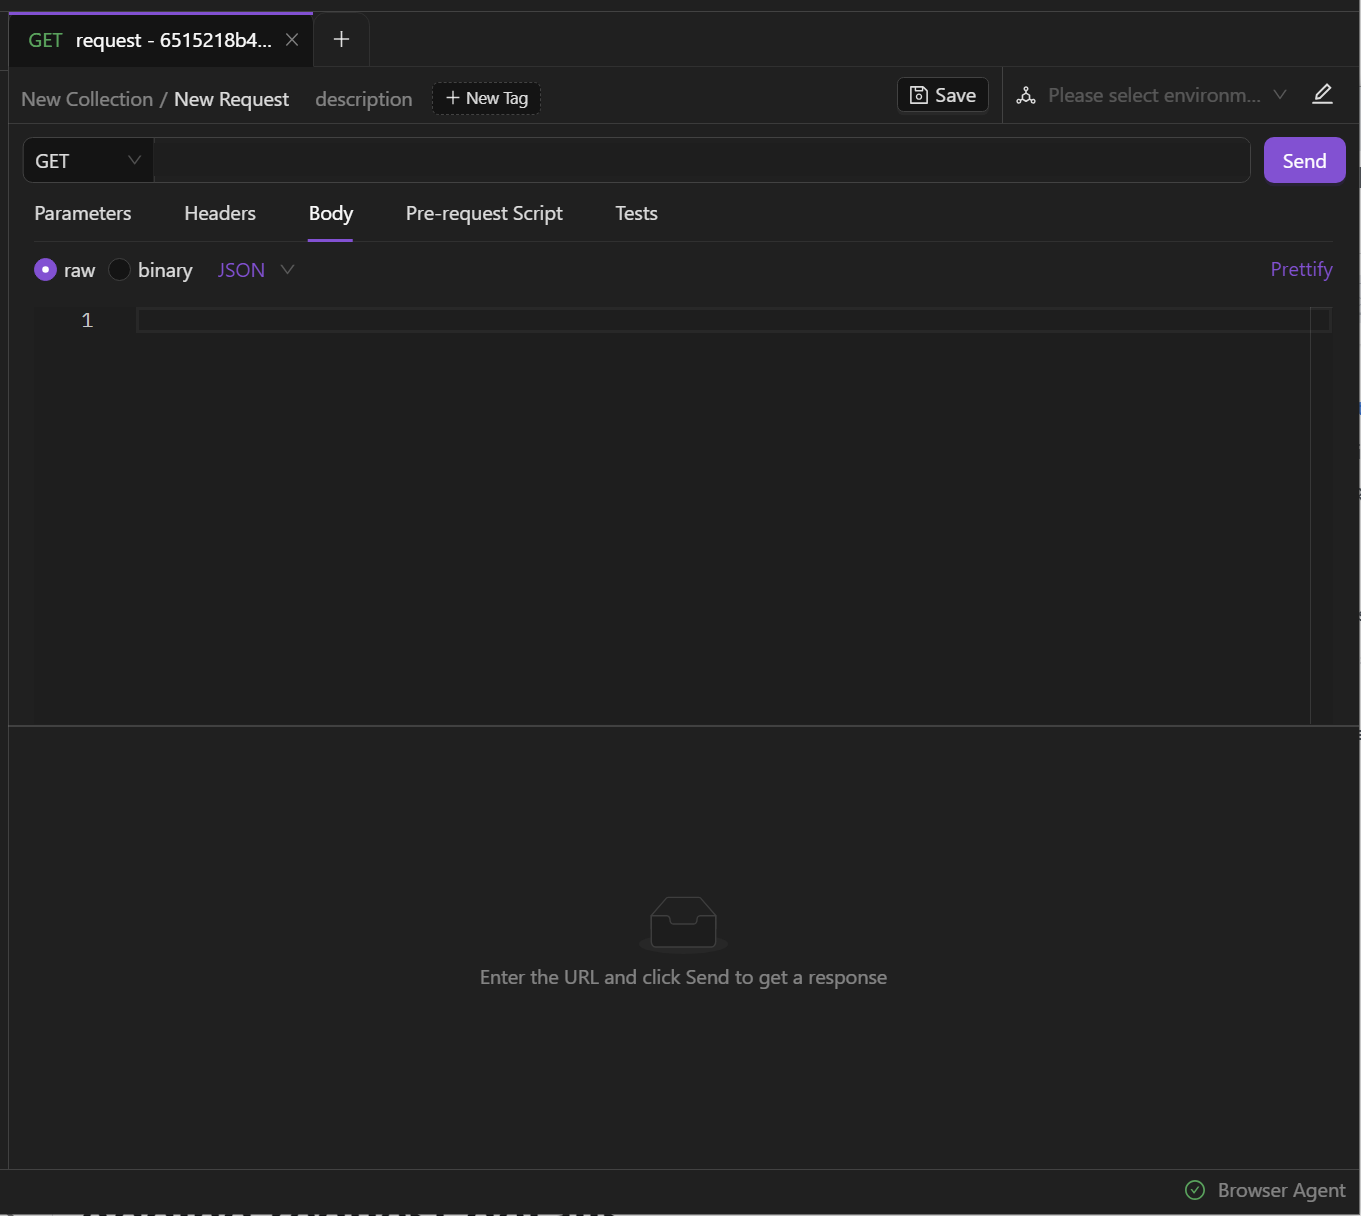Image resolution: width=1361 pixels, height=1216 pixels.
Task: Focus the request URL input field
Action: tap(702, 161)
